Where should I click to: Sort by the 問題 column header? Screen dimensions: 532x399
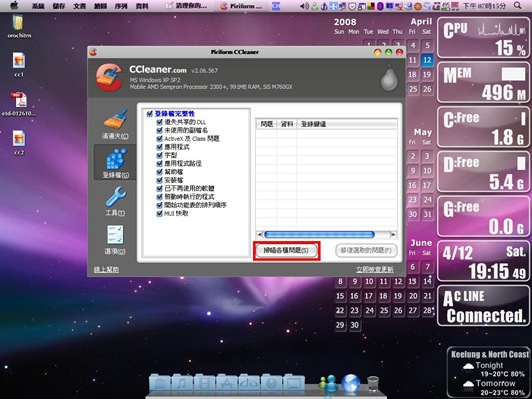pos(266,124)
